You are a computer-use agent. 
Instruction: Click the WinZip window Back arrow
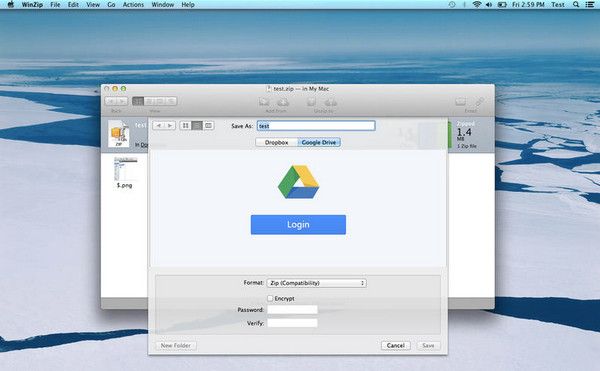pos(111,101)
